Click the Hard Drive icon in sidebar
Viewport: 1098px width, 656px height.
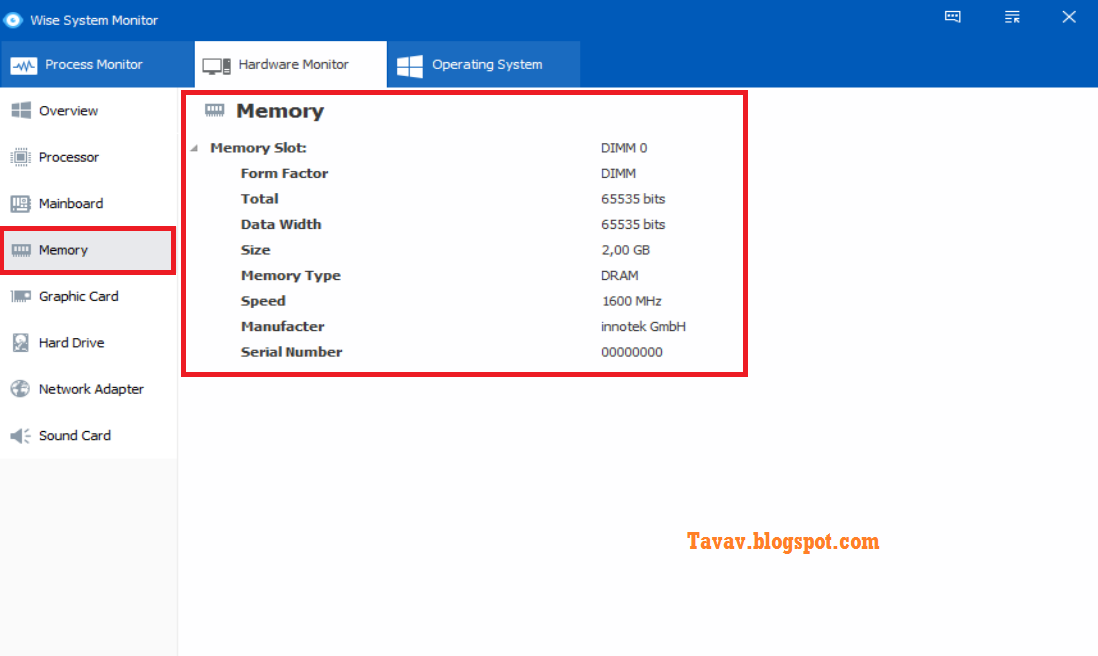[19, 342]
